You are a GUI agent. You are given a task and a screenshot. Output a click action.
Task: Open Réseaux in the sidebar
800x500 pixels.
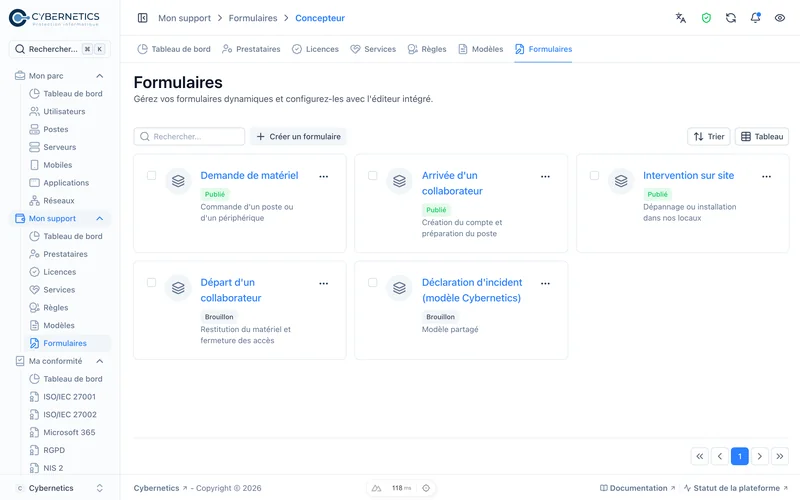60,201
